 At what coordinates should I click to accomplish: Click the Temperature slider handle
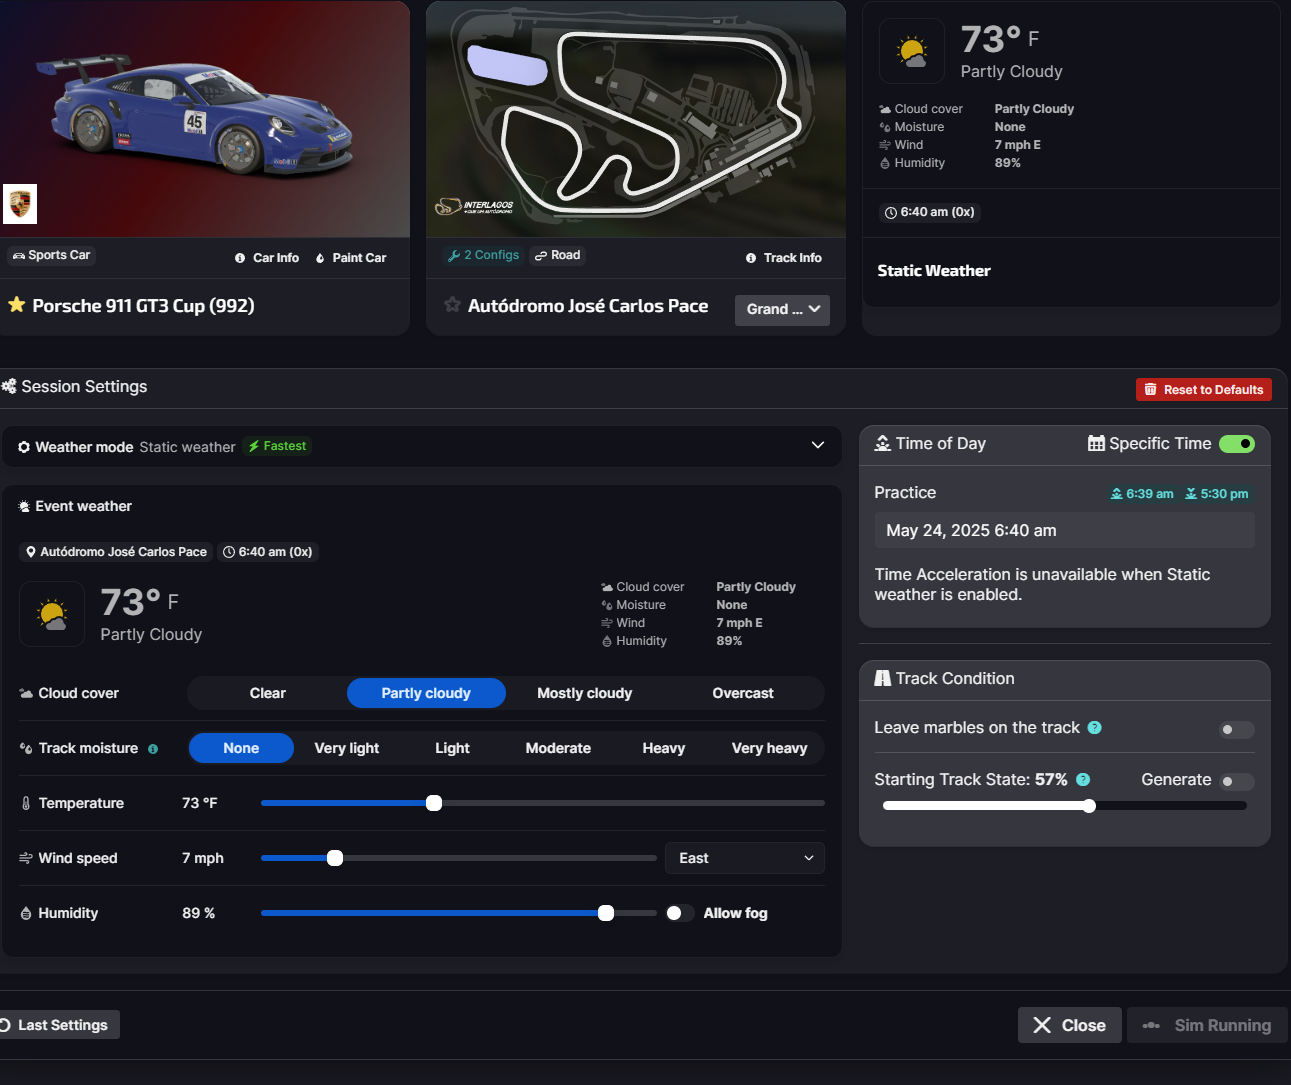pos(434,803)
